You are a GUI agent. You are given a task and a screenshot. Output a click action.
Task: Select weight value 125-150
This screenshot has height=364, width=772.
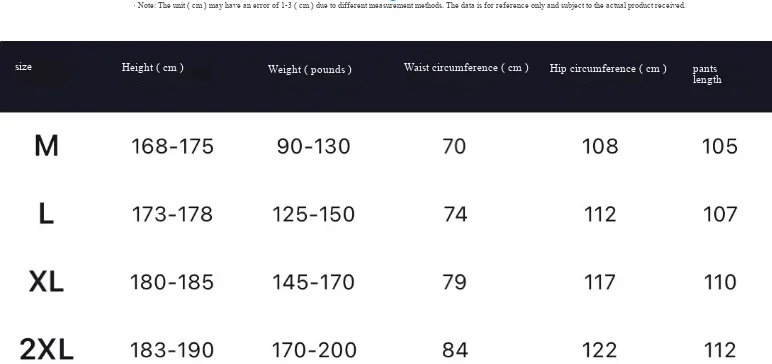click(x=313, y=214)
